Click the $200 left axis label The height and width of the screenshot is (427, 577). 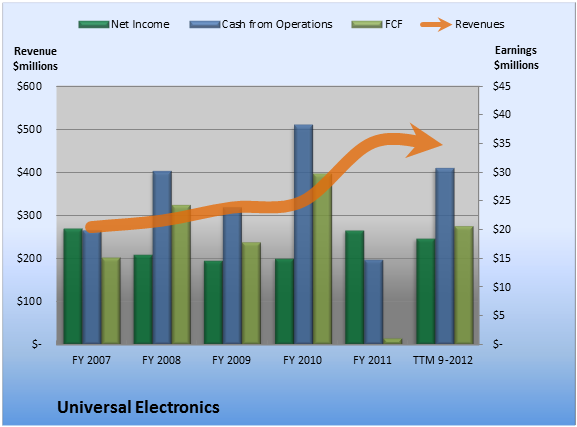(x=29, y=258)
